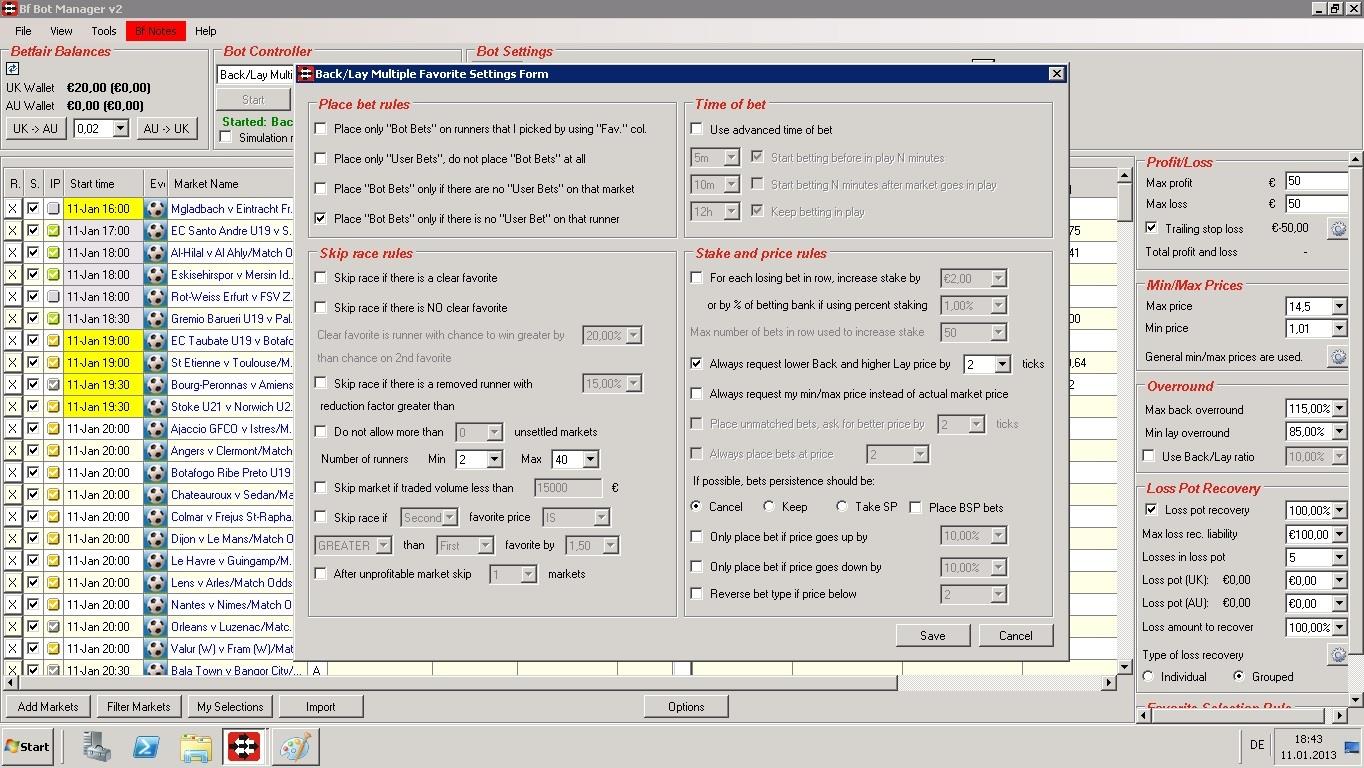The height and width of the screenshot is (768, 1364).
Task: Click the Max loss input field
Action: (x=1316, y=203)
